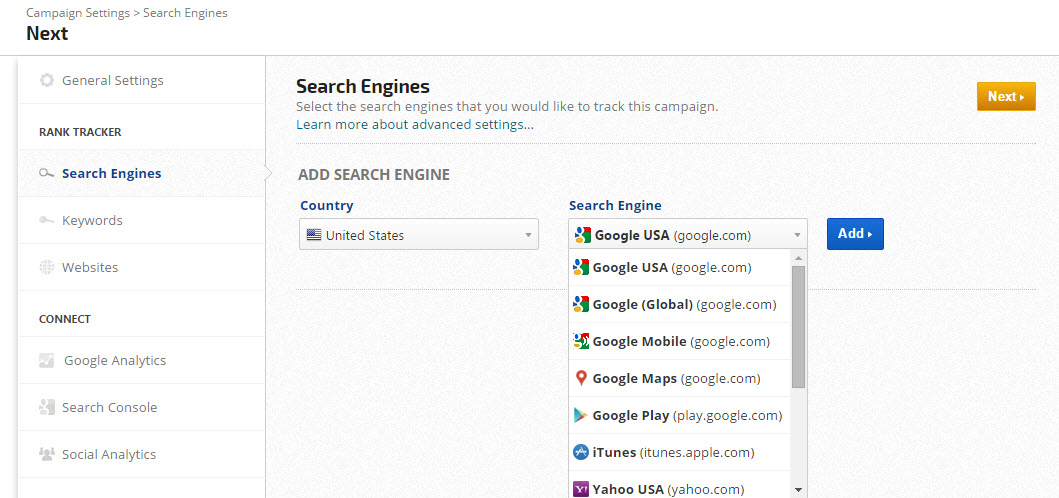This screenshot has height=498, width=1059.
Task: Click the Websites globe icon
Action: 46,268
